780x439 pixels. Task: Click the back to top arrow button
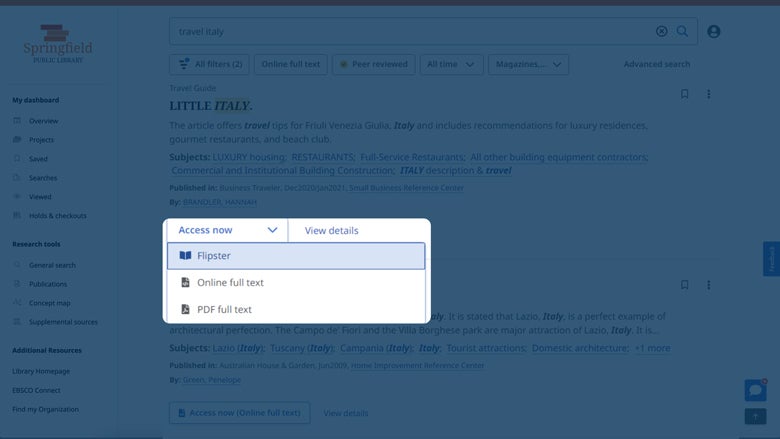755,416
